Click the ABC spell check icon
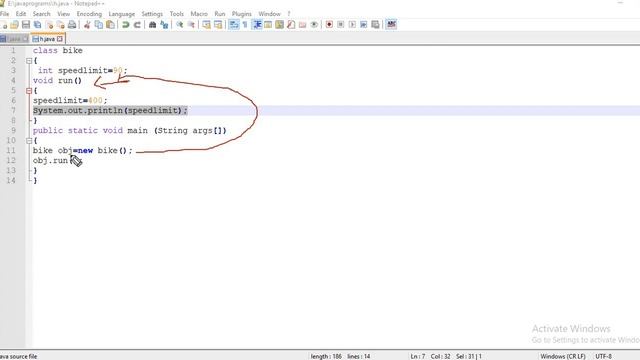The image size is (640, 360). [391, 24]
